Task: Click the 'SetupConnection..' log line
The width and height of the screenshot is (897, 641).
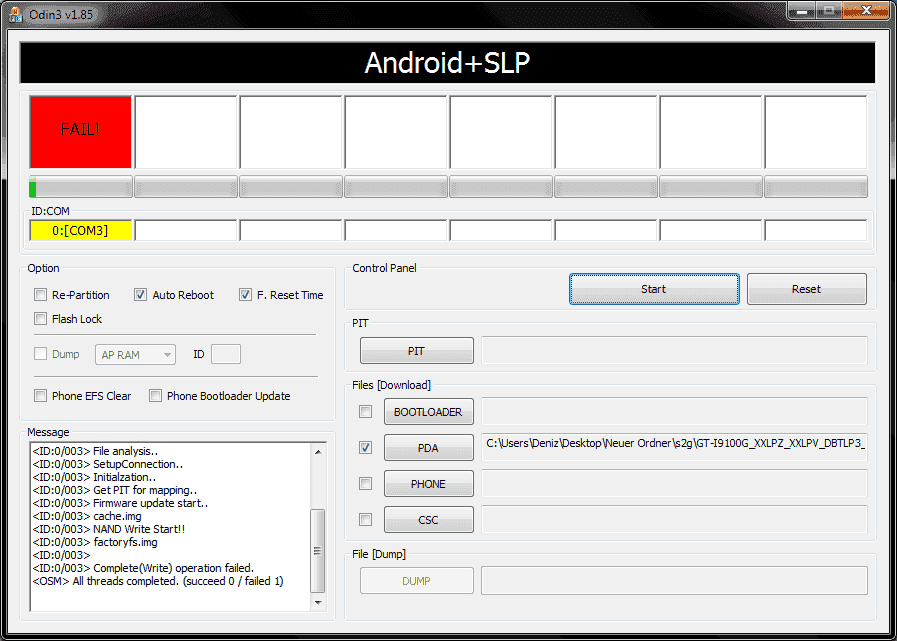Action: click(x=108, y=464)
